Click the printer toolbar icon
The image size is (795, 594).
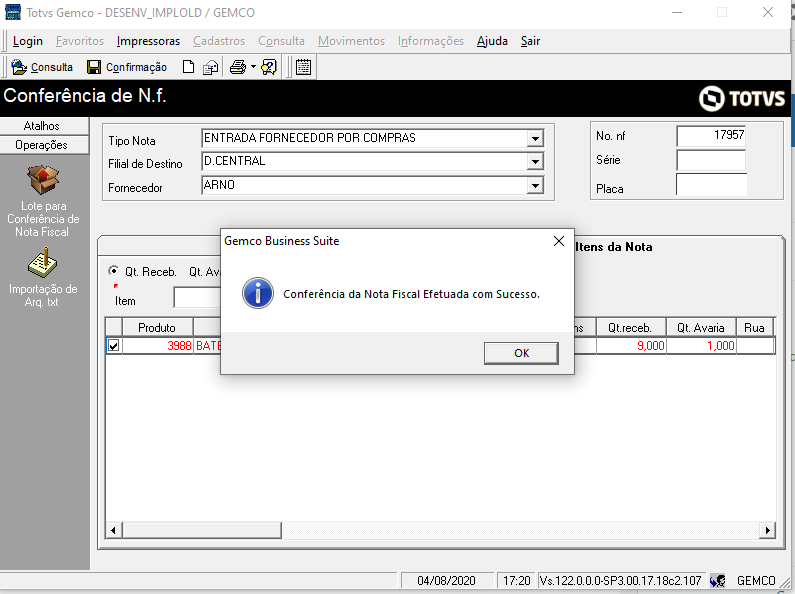pyautogui.click(x=238, y=67)
